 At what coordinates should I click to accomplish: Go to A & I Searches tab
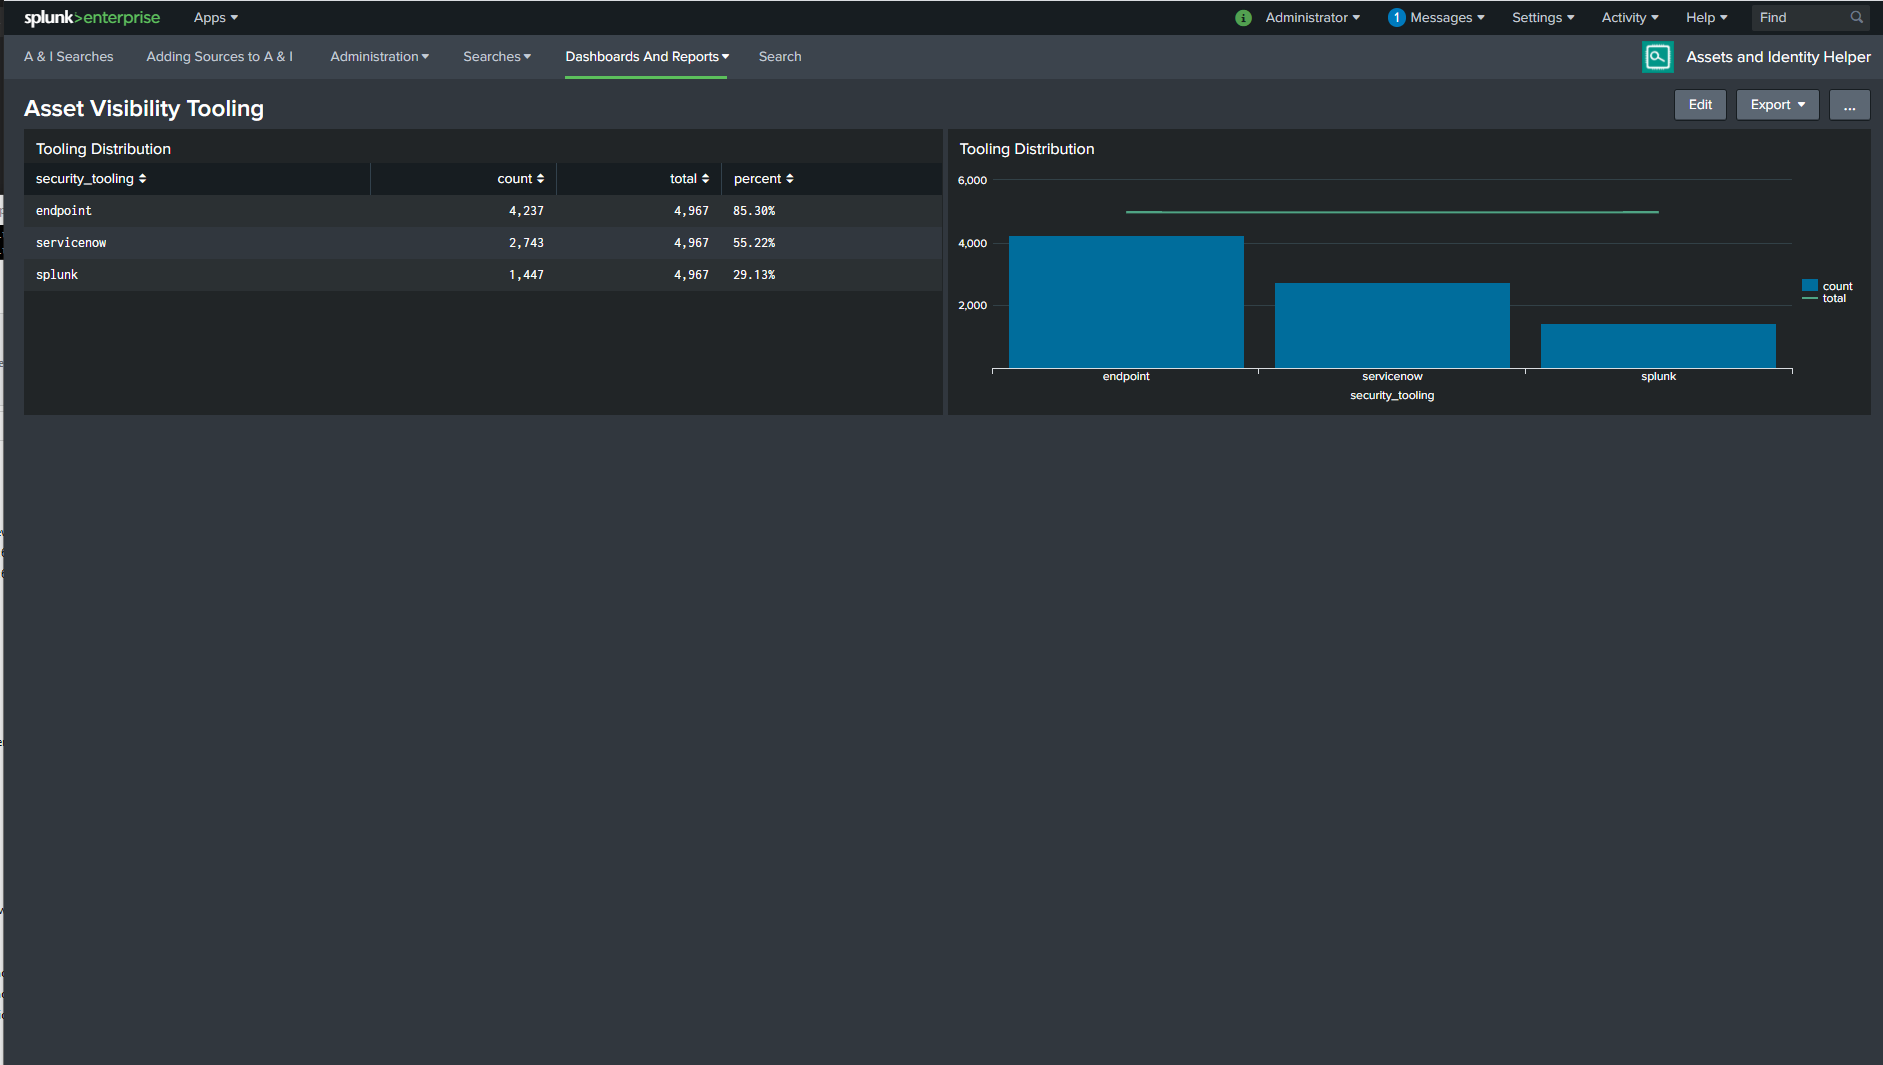coord(69,57)
